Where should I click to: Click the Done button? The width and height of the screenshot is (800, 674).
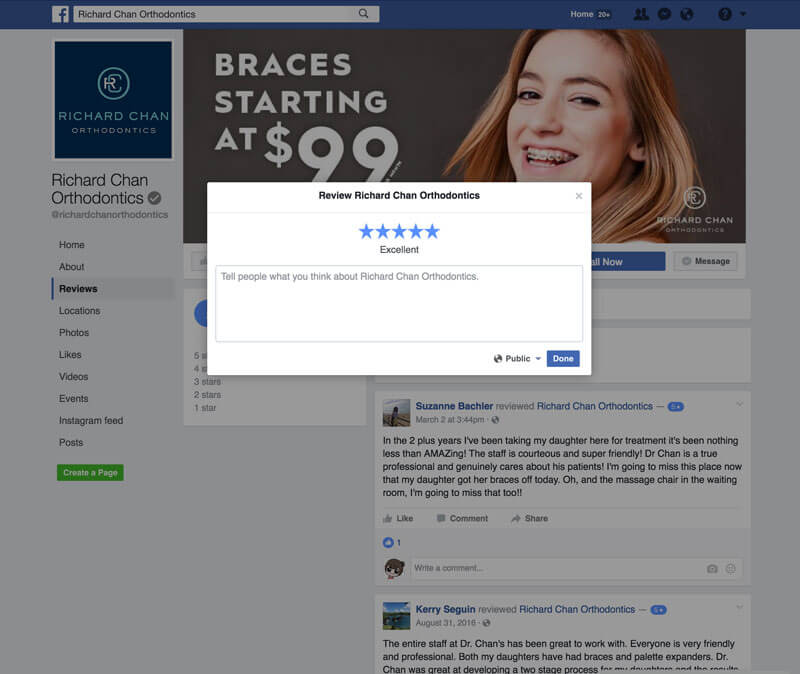[563, 359]
